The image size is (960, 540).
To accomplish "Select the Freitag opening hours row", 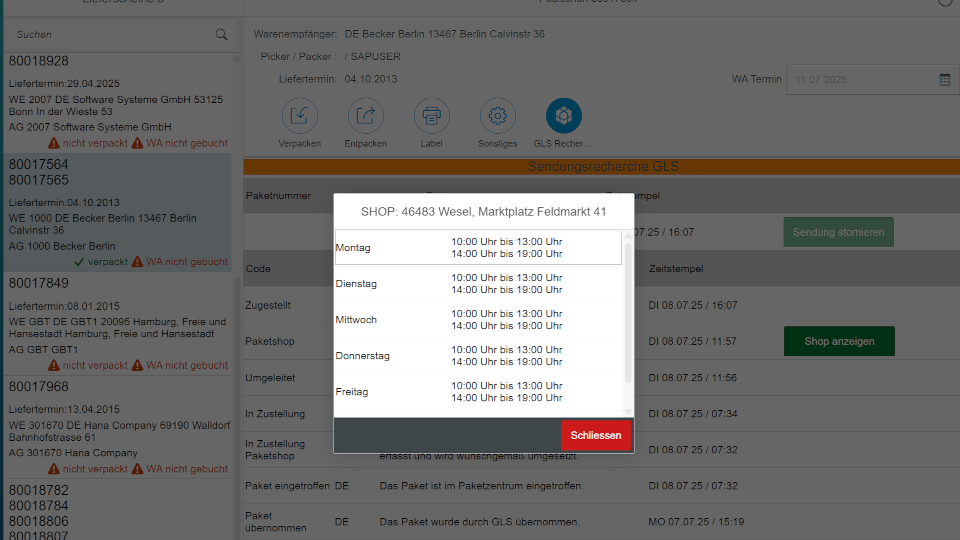I will pos(478,392).
